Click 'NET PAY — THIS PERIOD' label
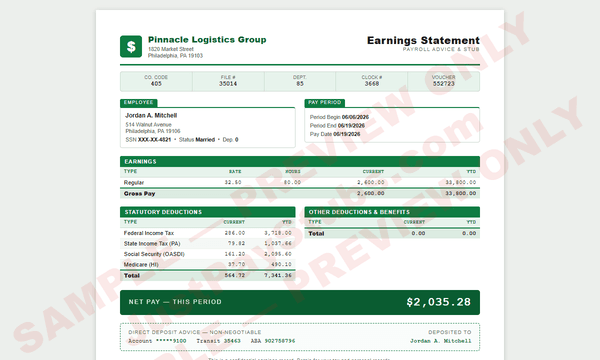This screenshot has width=600, height=360. [175, 302]
